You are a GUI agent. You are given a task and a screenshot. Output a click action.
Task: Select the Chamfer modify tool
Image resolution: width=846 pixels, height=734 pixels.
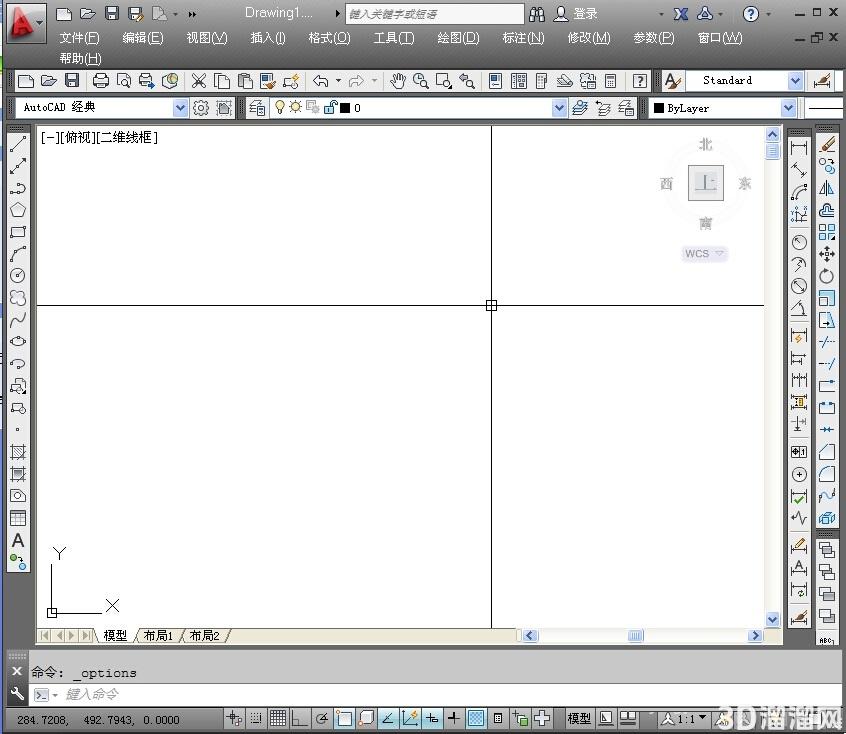[827, 451]
